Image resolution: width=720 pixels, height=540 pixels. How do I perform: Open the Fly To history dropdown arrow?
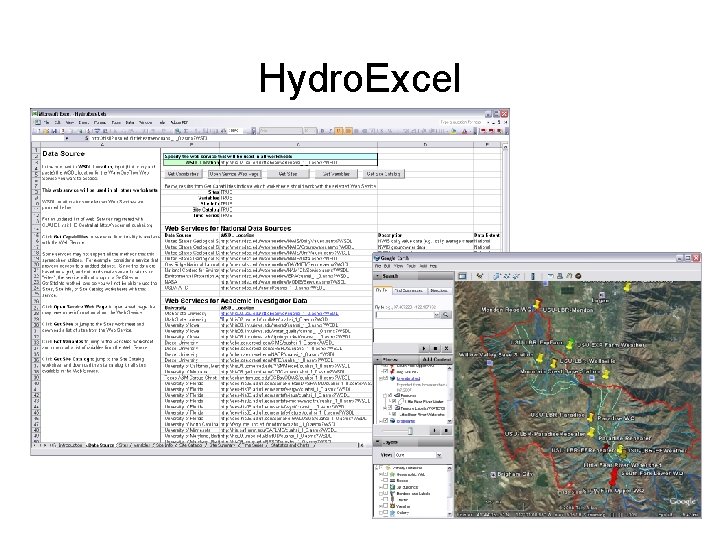(437, 315)
